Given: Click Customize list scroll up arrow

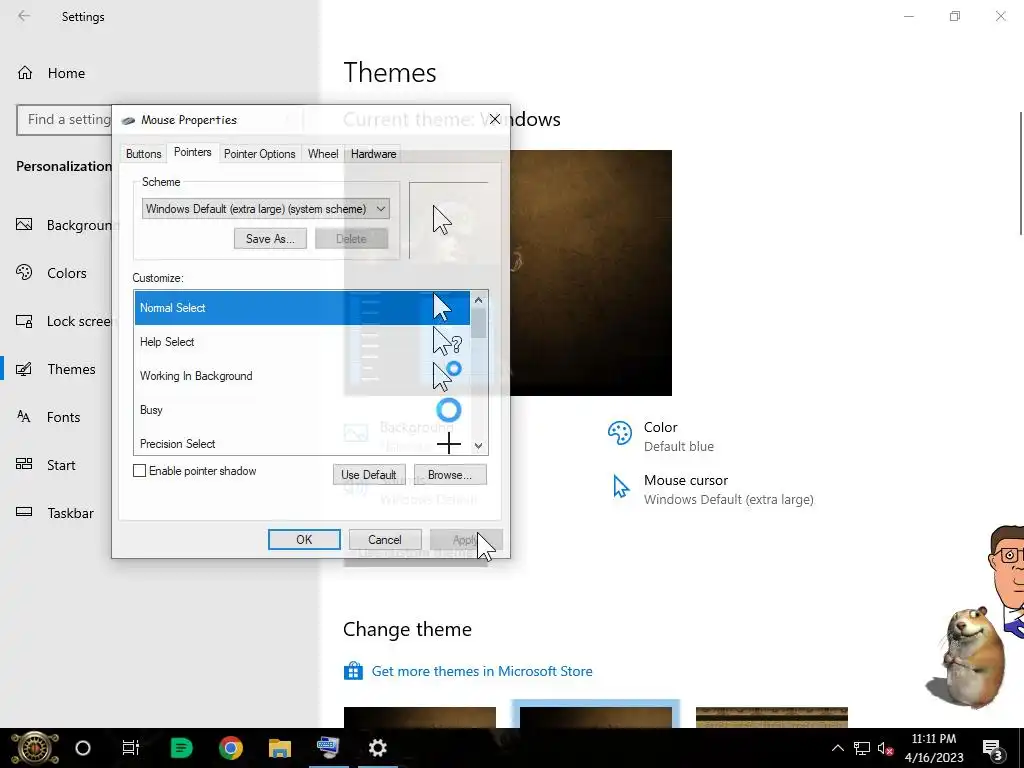Looking at the screenshot, I should coord(479,300).
